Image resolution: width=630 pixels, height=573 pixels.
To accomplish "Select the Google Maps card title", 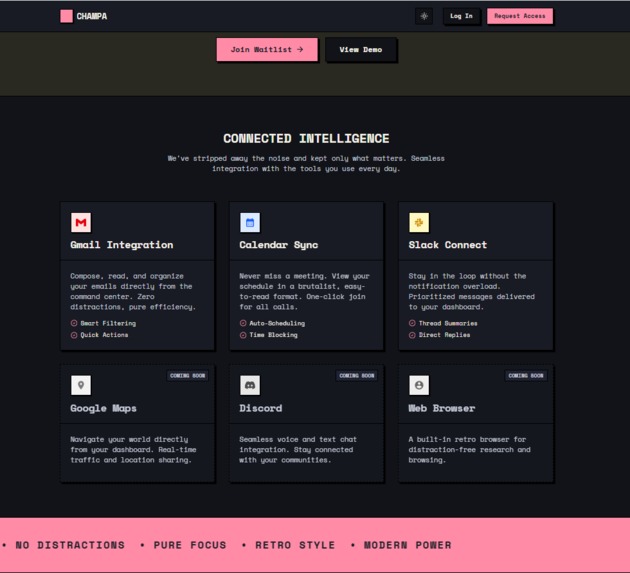I will [103, 408].
